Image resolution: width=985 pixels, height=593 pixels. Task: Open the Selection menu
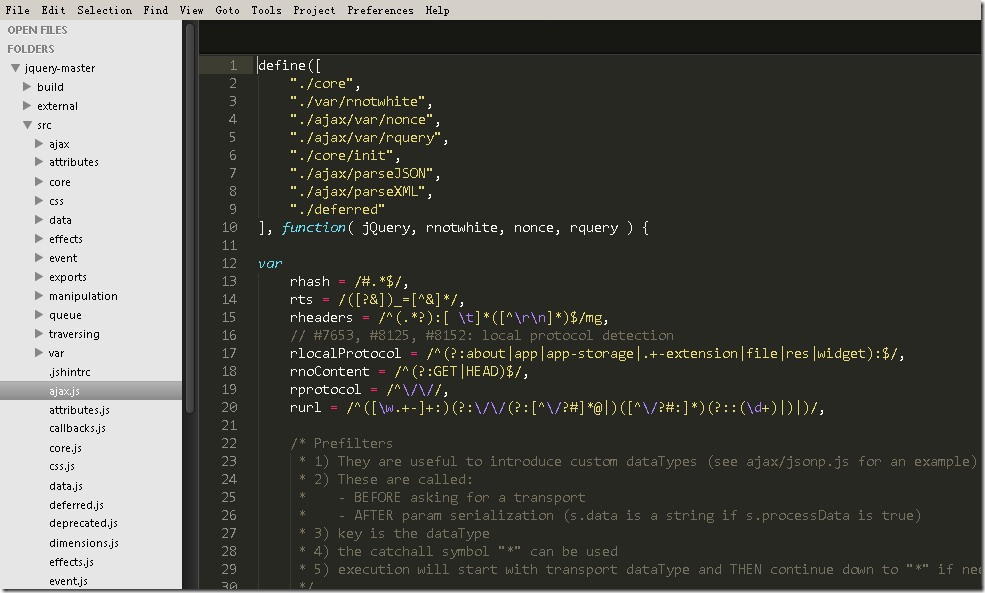coord(104,10)
